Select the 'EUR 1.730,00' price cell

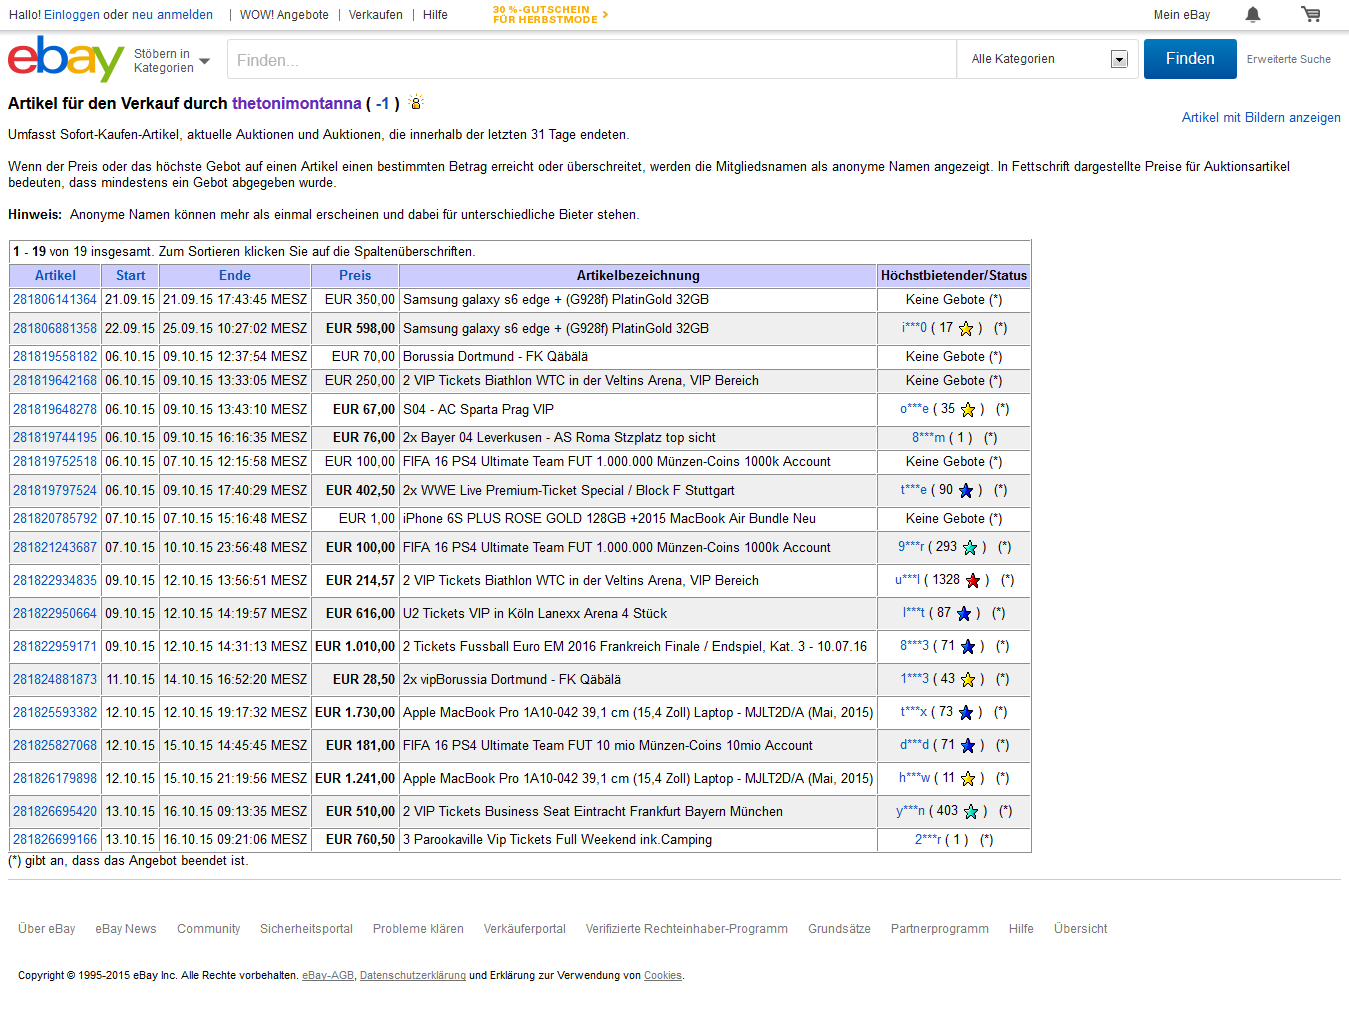pyautogui.click(x=355, y=713)
